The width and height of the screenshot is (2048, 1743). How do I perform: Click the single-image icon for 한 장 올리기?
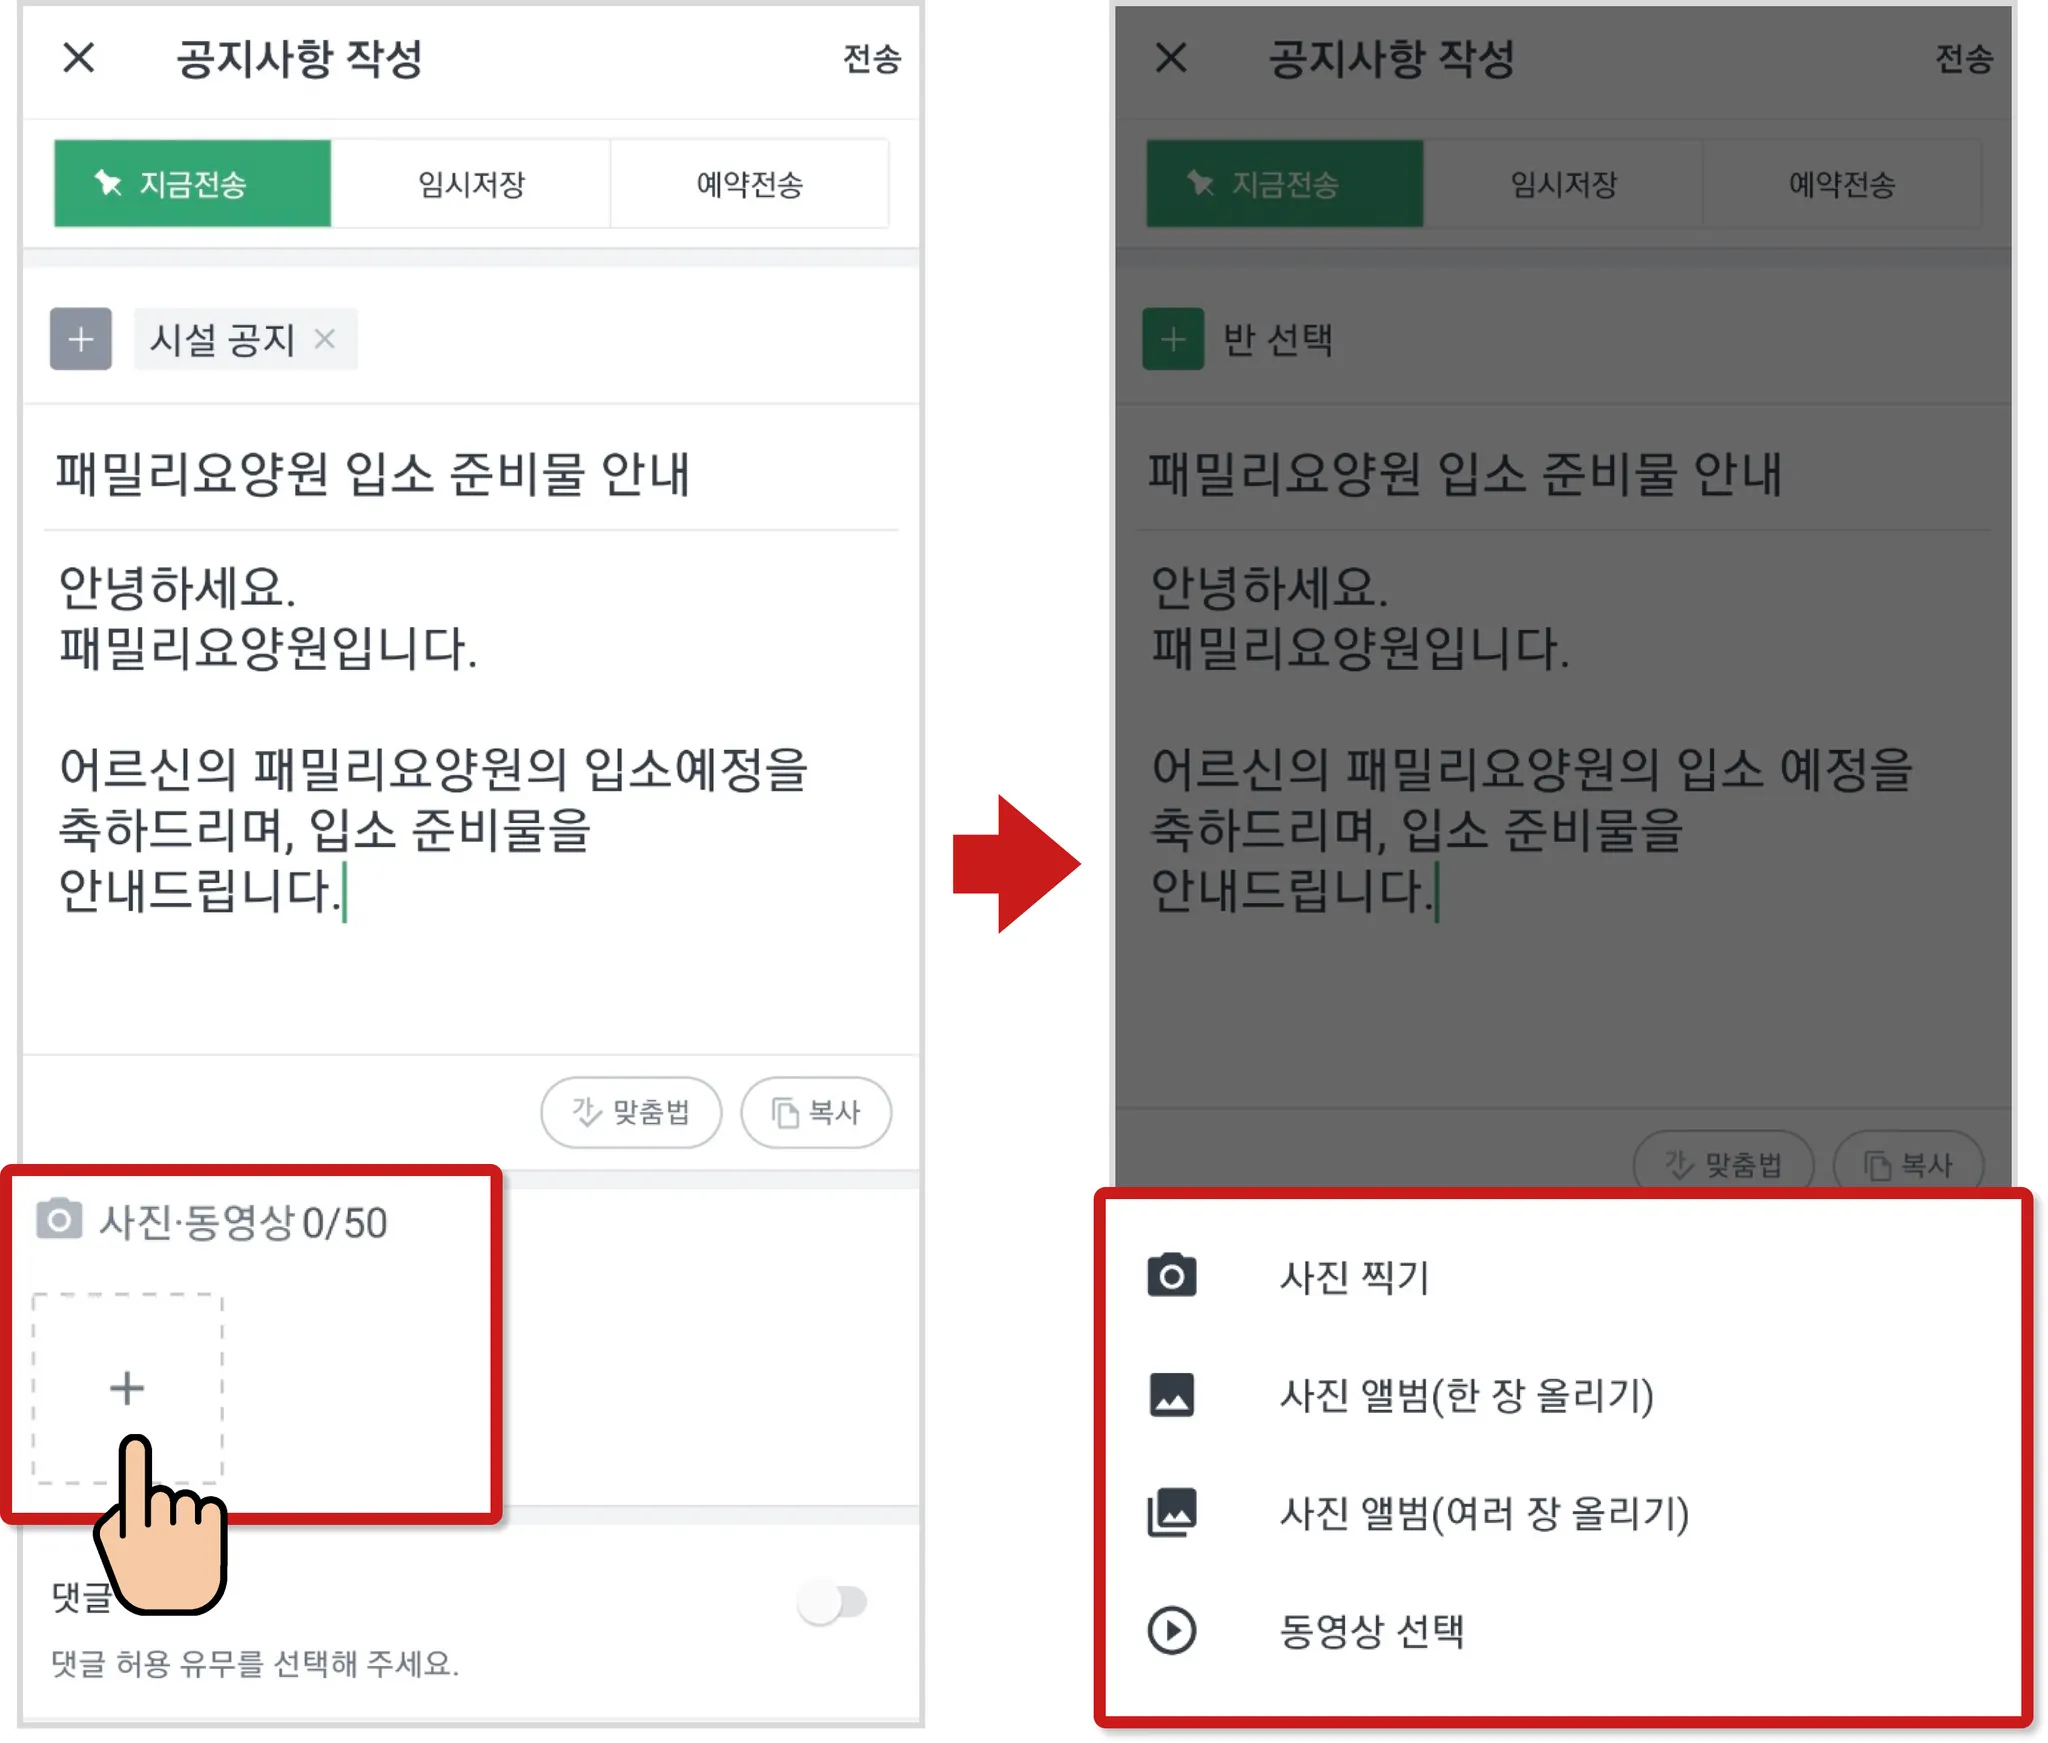coord(1172,1394)
